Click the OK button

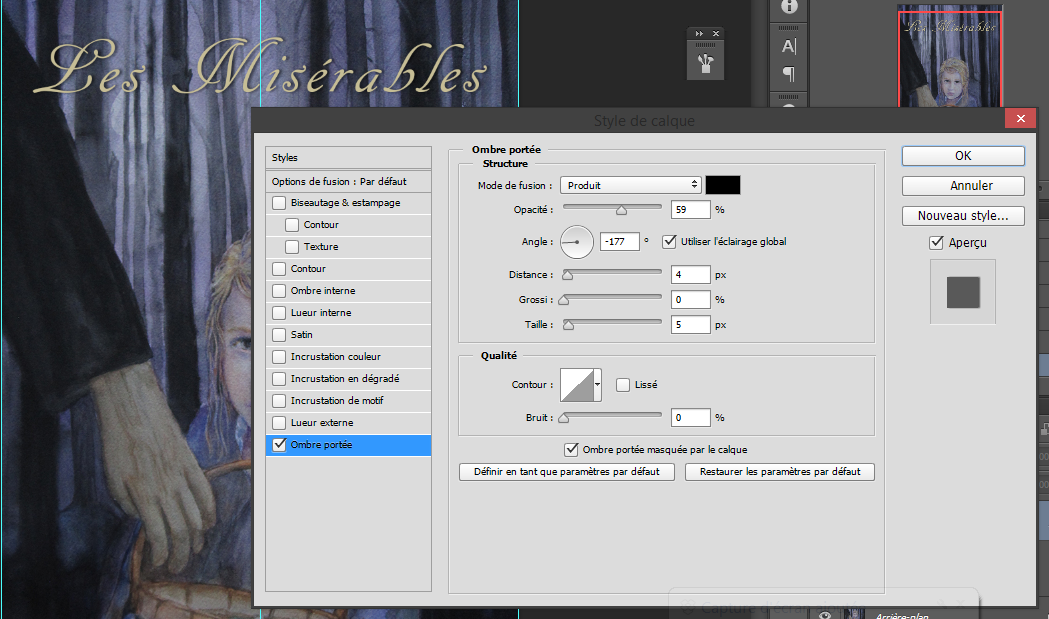coord(962,156)
